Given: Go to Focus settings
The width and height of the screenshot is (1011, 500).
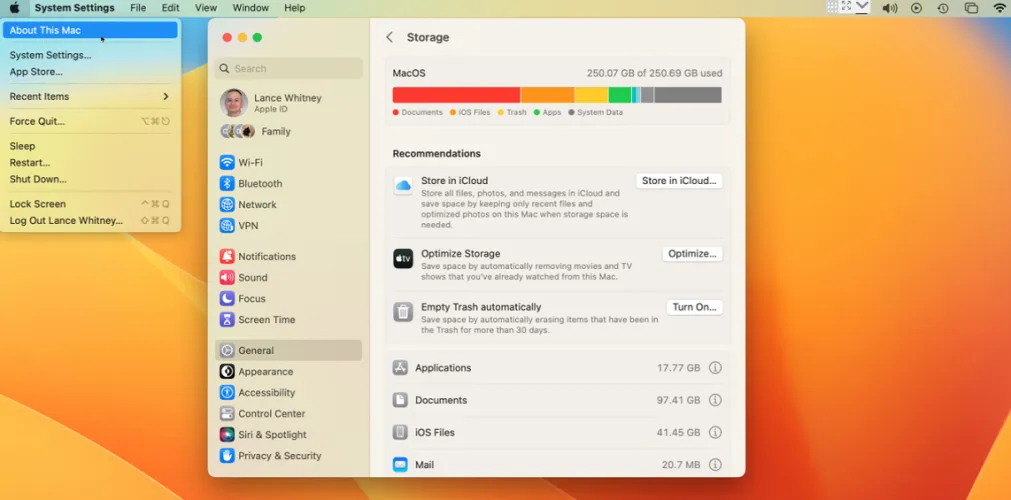Looking at the screenshot, I should tap(251, 299).
